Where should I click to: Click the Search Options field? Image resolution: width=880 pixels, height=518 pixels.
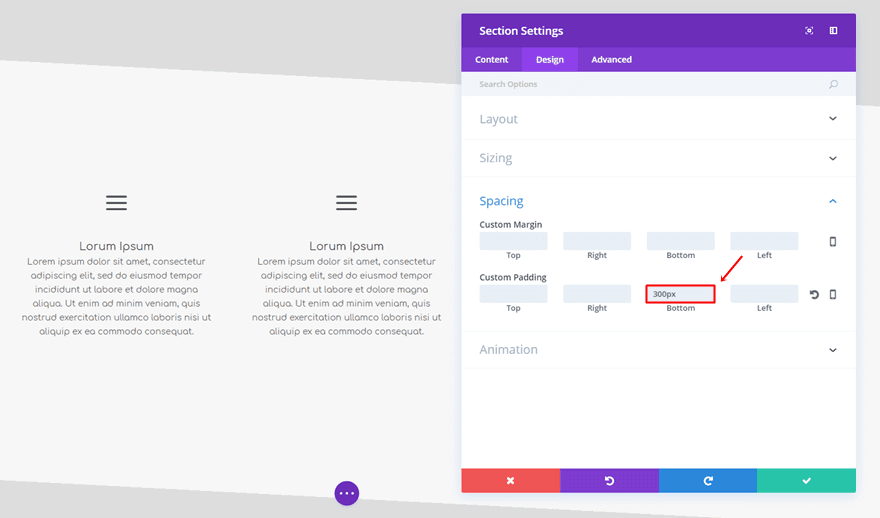point(658,84)
